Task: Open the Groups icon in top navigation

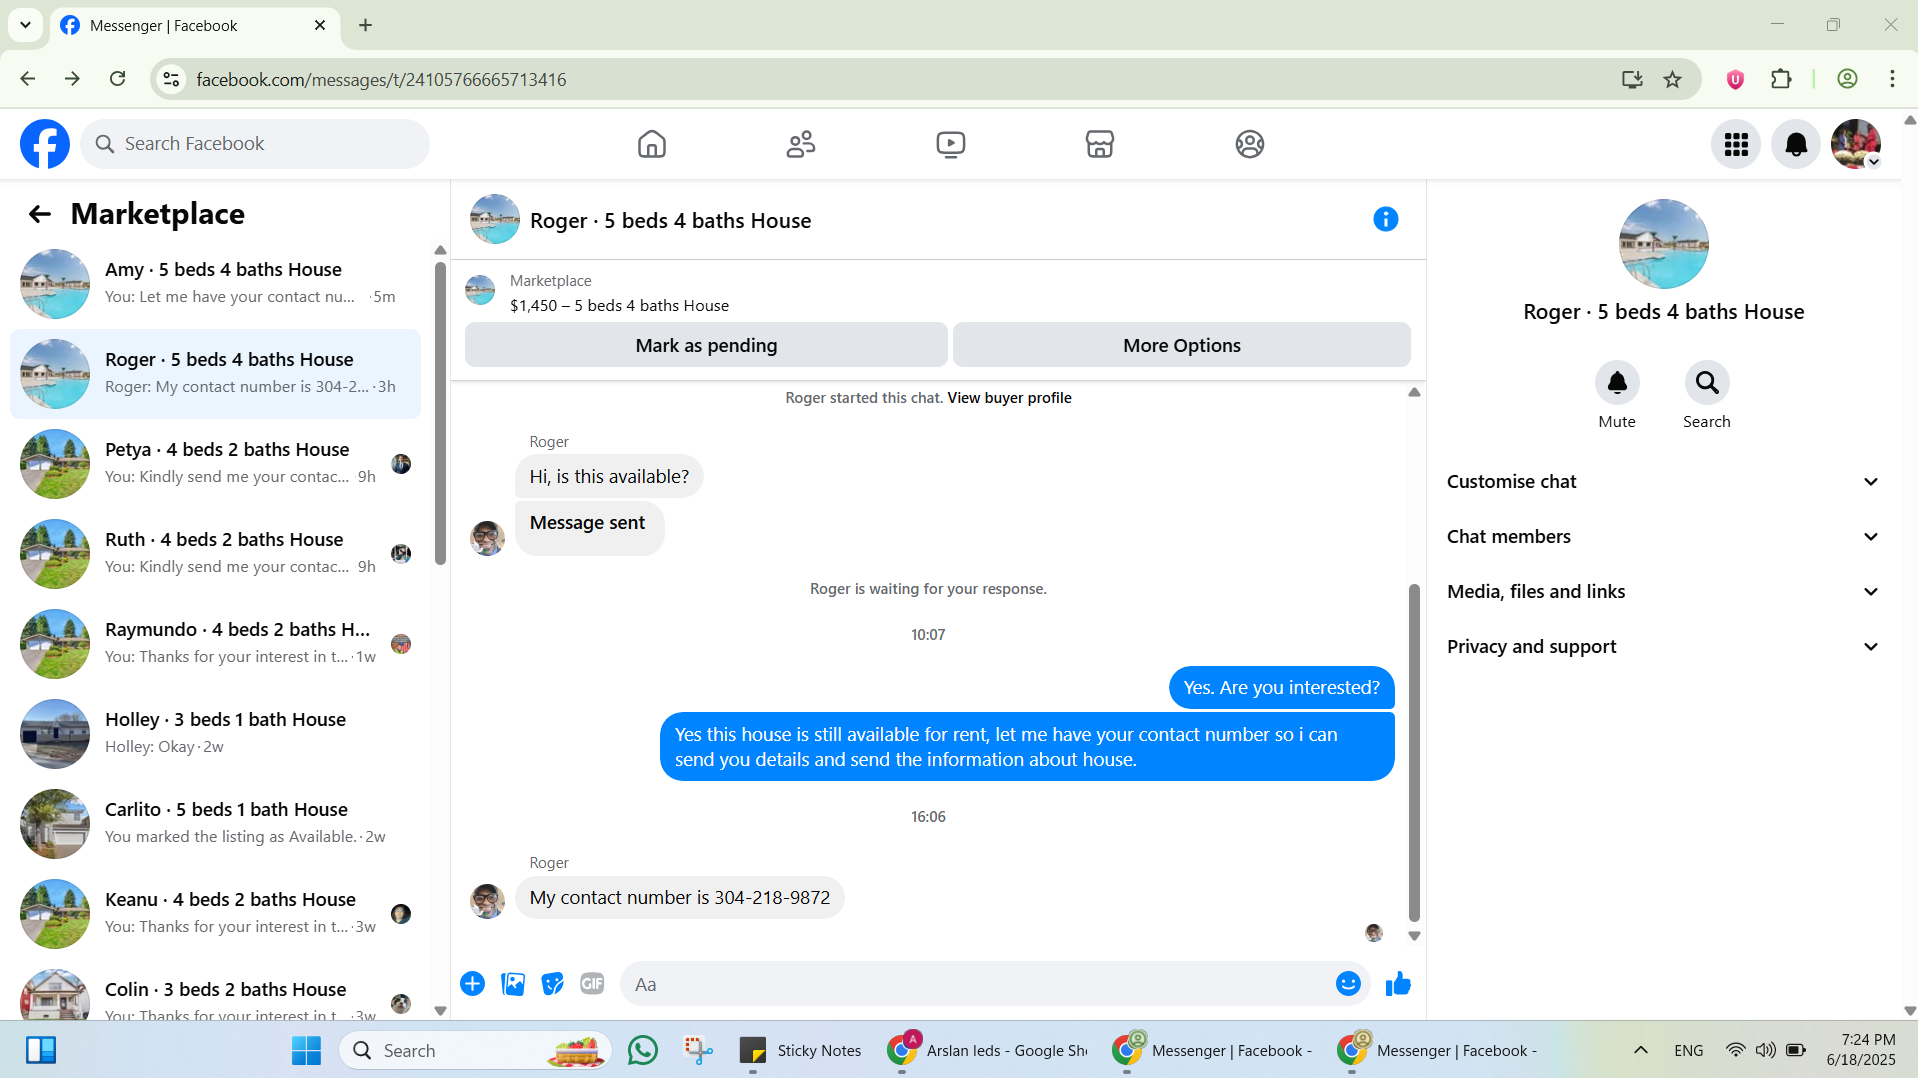Action: coord(1250,144)
